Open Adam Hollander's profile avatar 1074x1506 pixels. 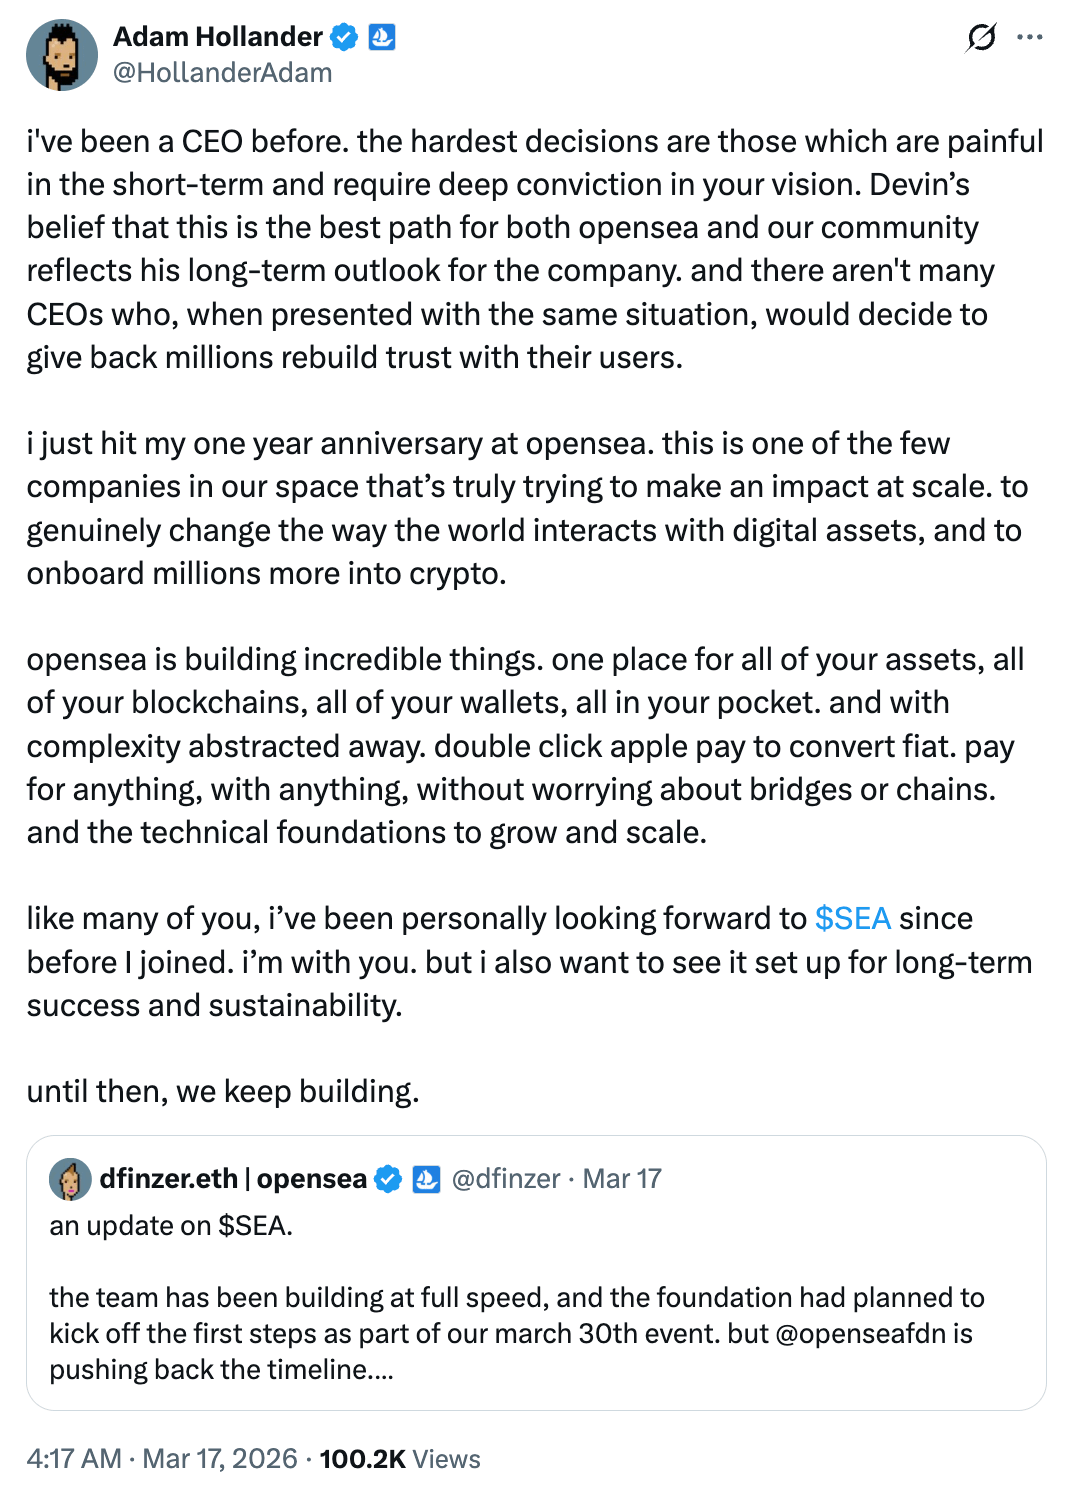point(62,55)
